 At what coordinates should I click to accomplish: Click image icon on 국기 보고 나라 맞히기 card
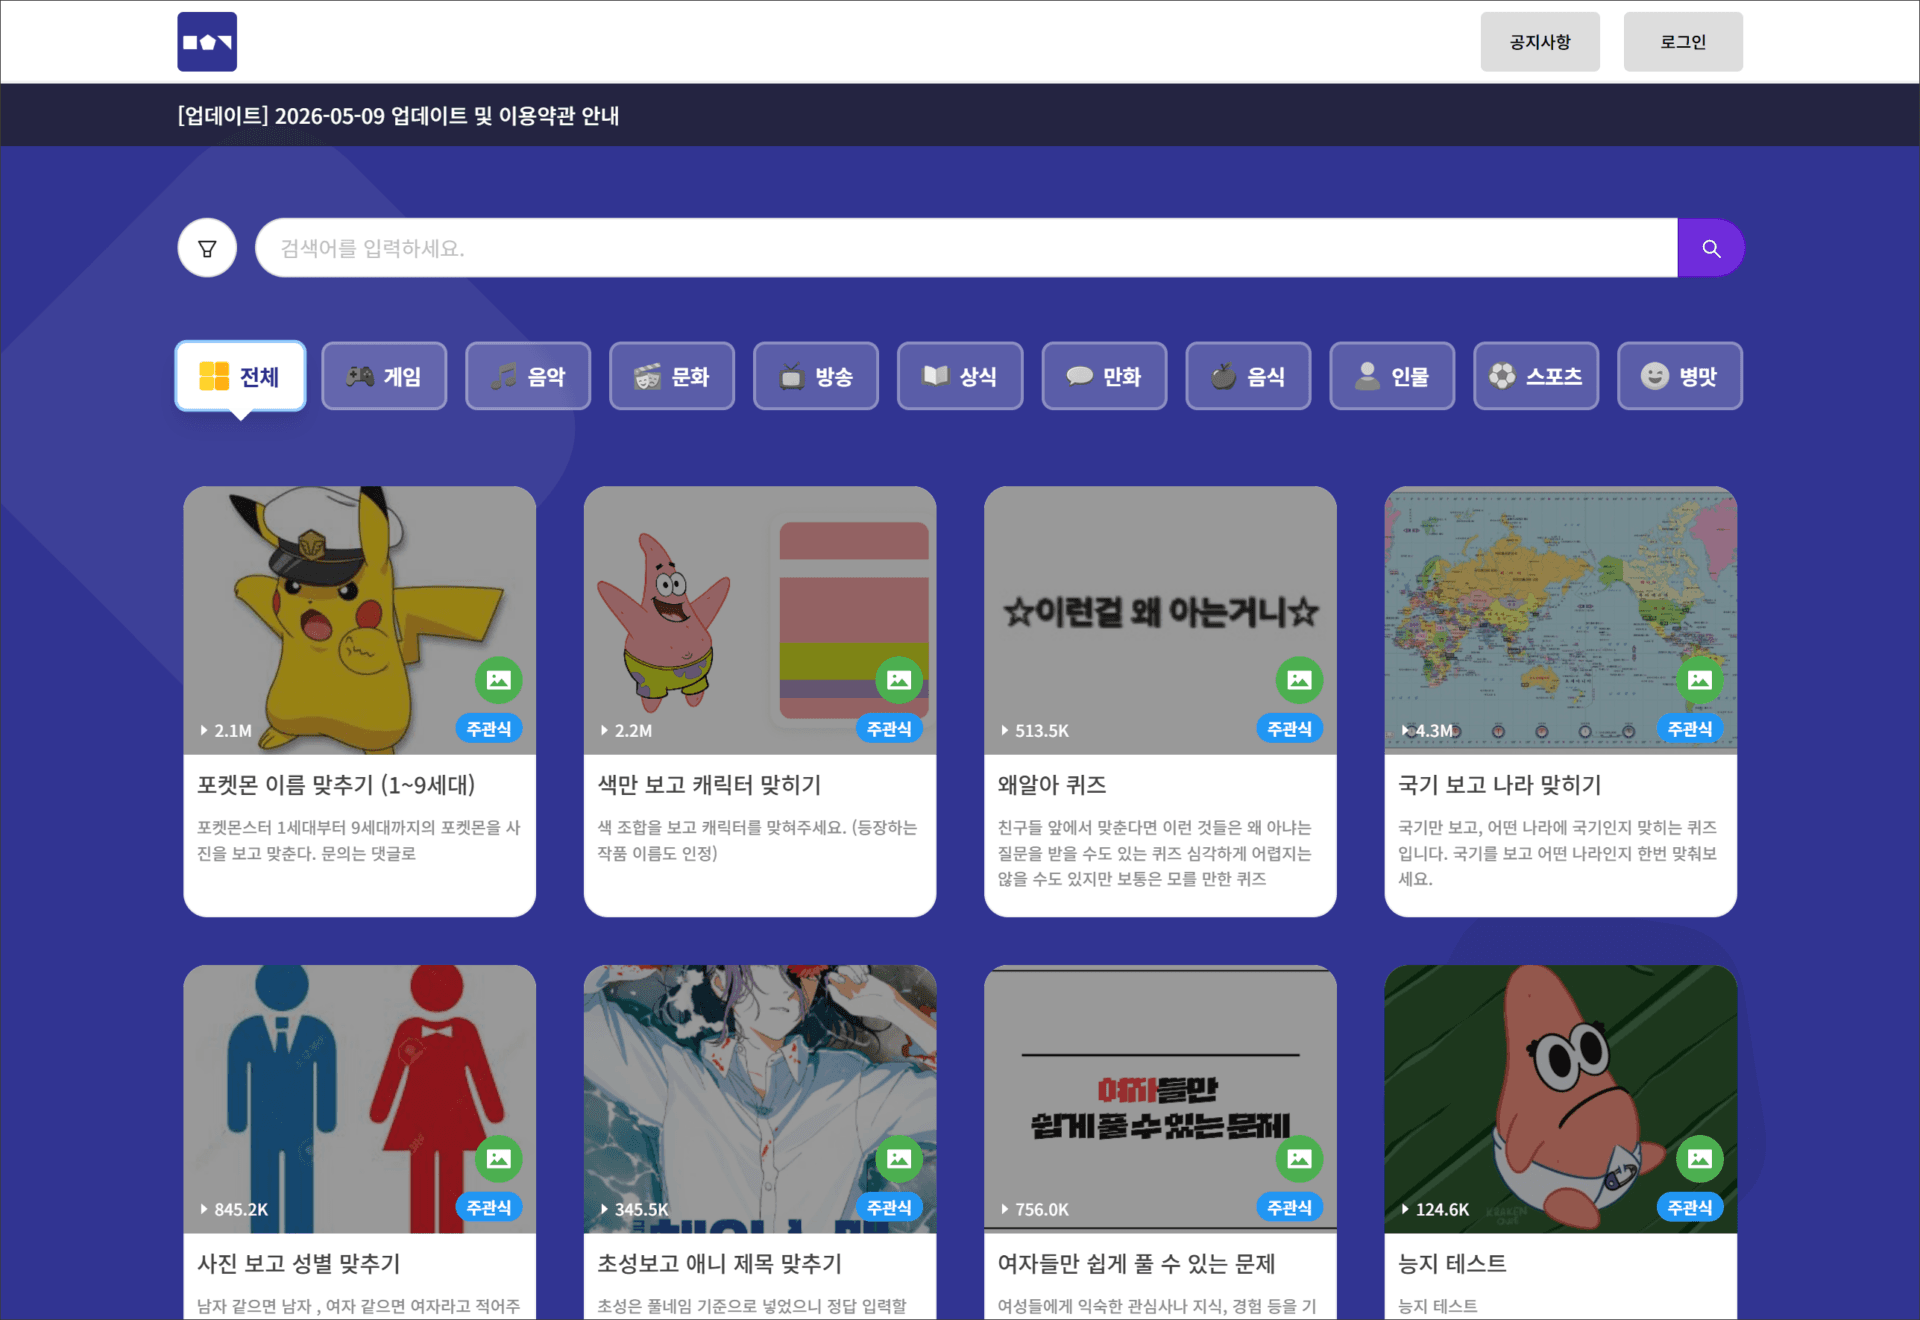(1700, 680)
